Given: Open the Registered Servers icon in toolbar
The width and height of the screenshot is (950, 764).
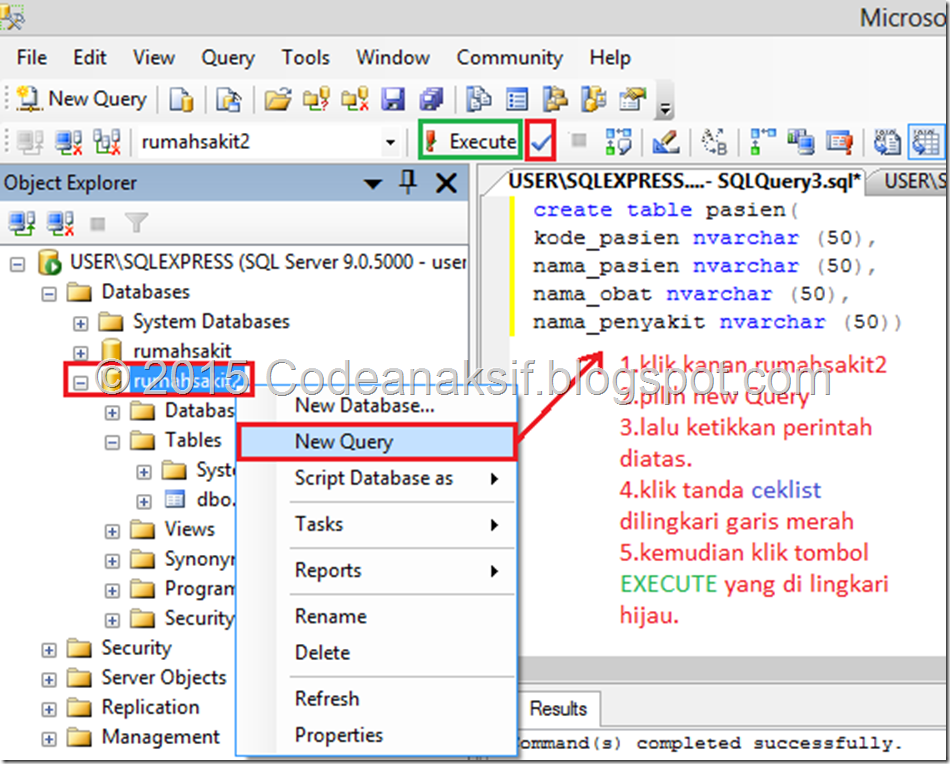Looking at the screenshot, I should tap(479, 99).
